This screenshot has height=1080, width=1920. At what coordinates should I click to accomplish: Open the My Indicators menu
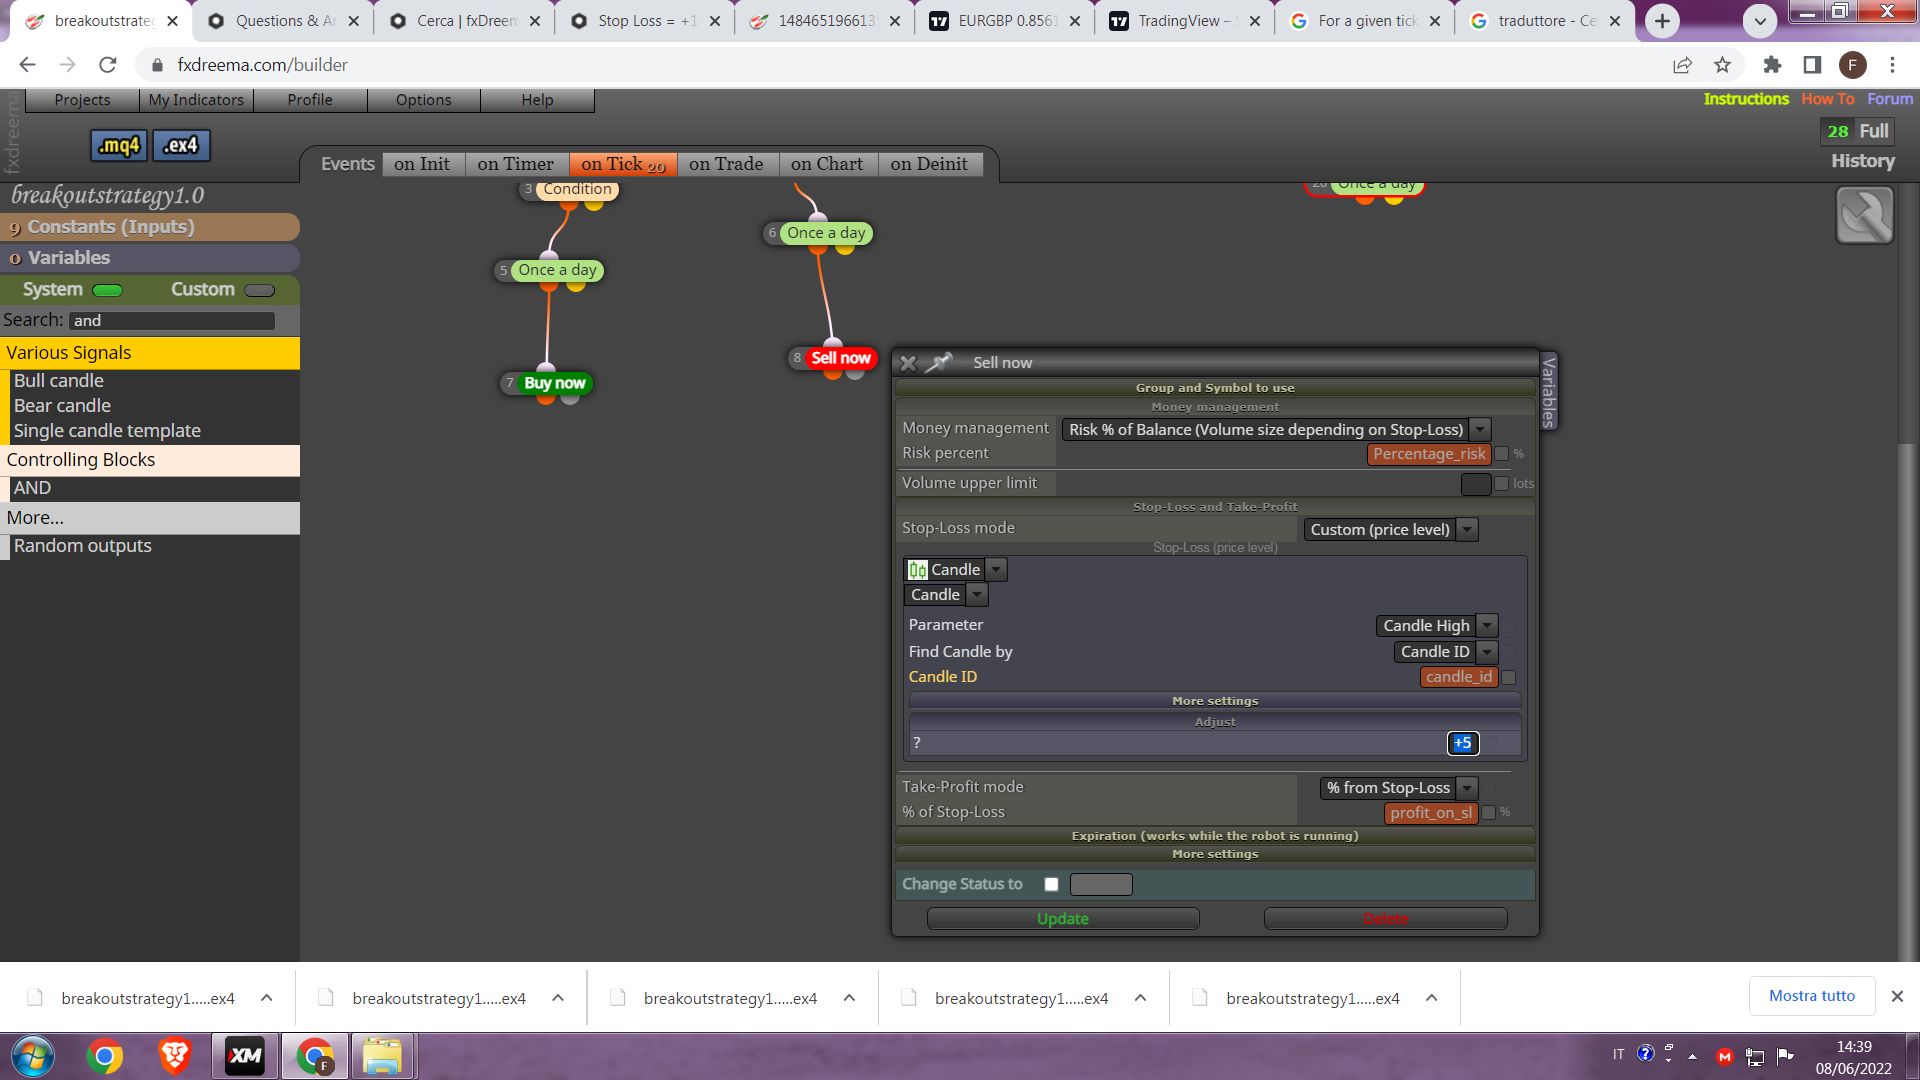click(x=196, y=100)
